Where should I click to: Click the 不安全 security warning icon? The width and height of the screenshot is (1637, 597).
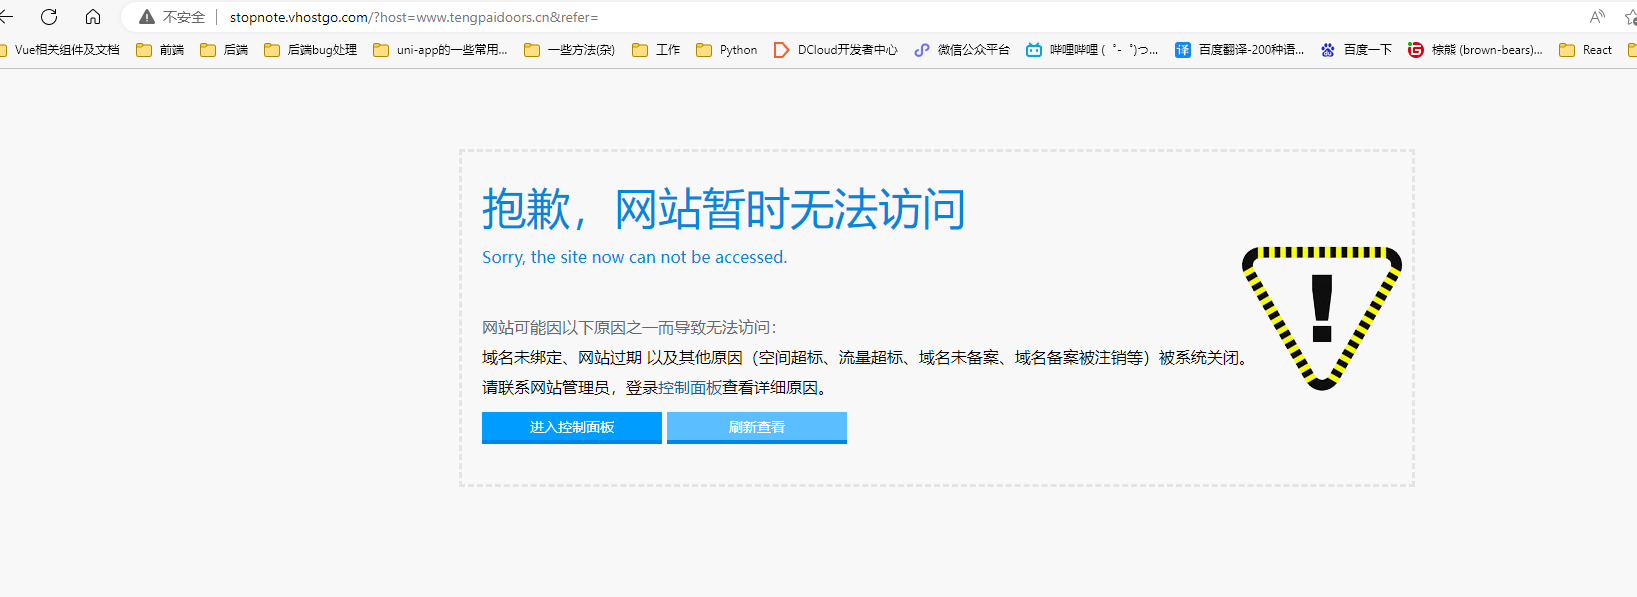(x=147, y=17)
